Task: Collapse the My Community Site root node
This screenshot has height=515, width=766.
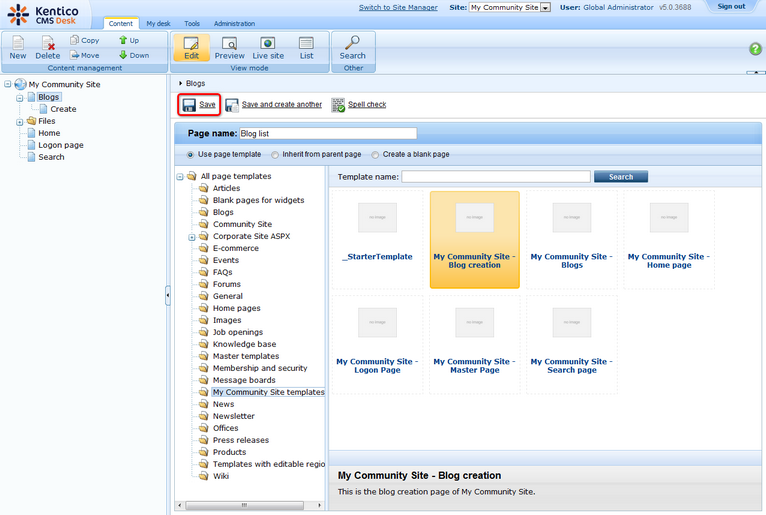Action: 7,84
